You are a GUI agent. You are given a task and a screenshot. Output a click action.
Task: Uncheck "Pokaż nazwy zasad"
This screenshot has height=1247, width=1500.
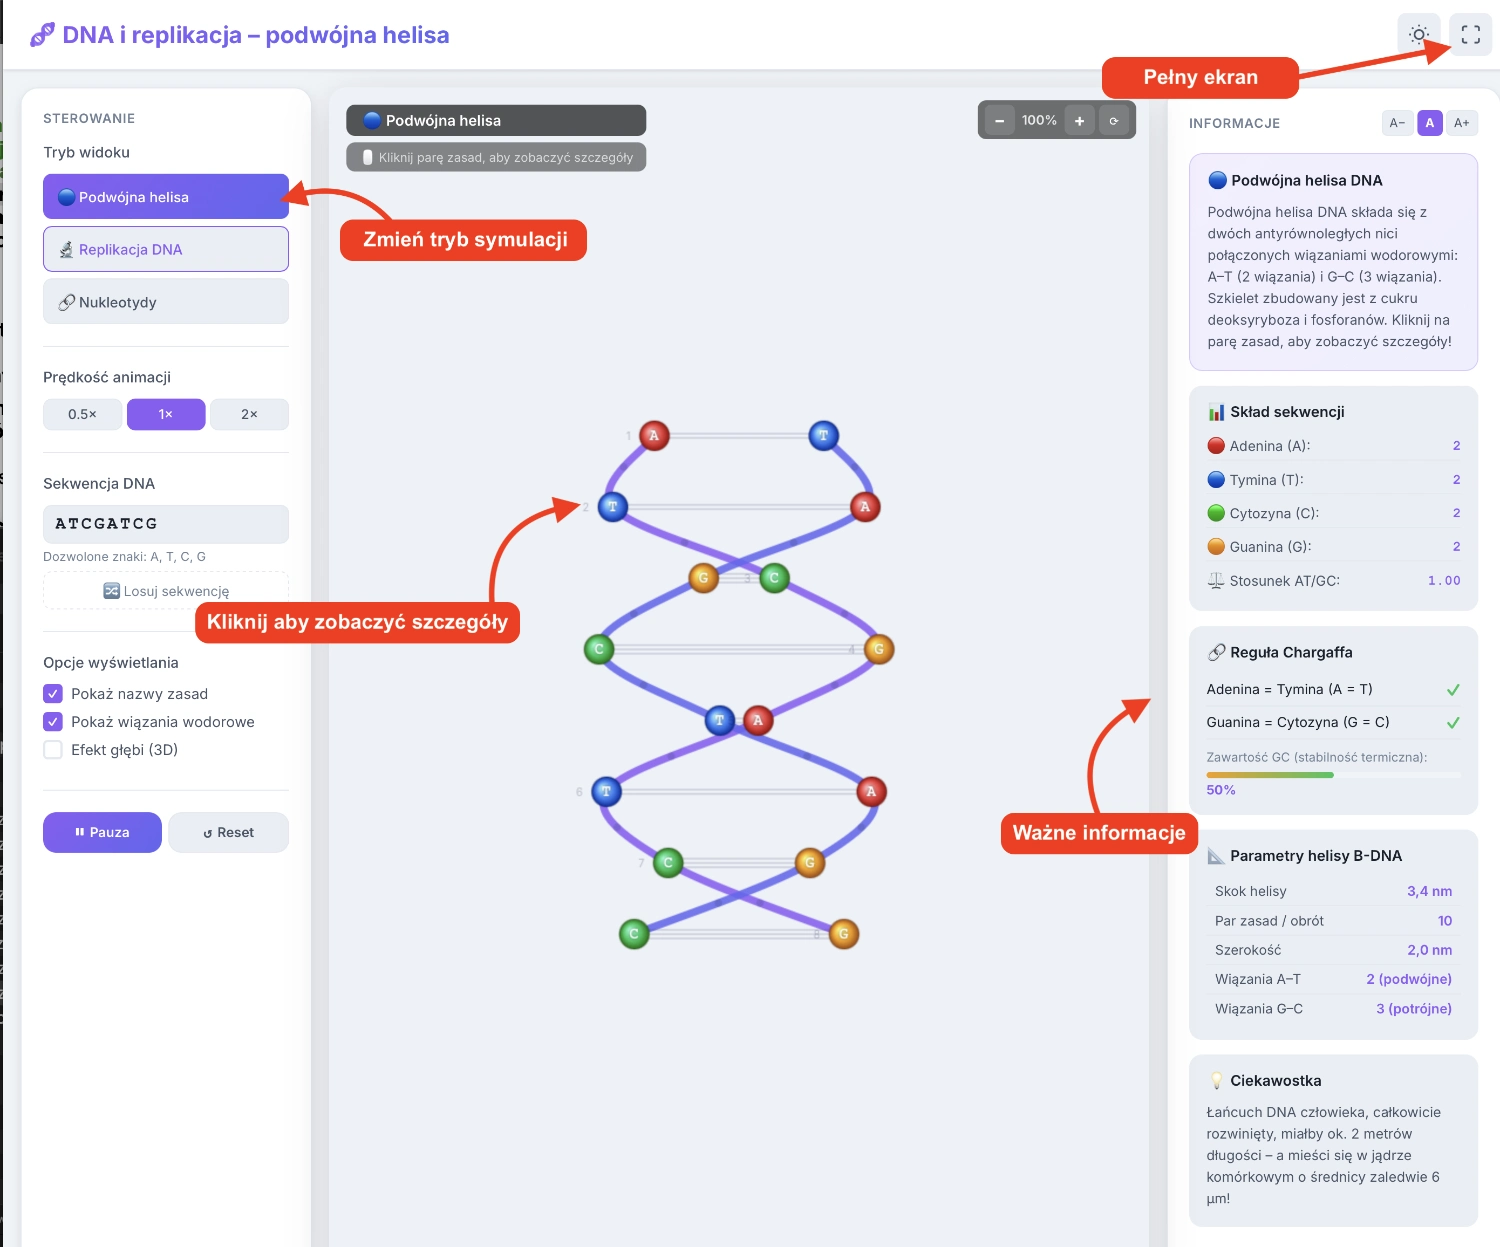pyautogui.click(x=54, y=694)
